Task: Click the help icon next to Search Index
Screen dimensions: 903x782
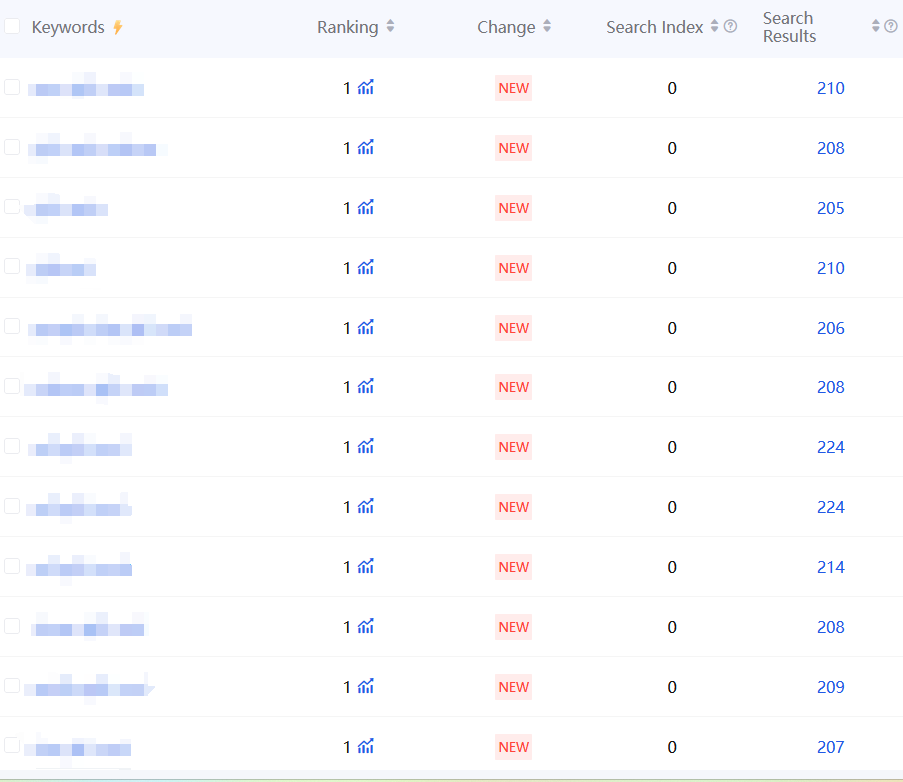Action: [x=730, y=27]
